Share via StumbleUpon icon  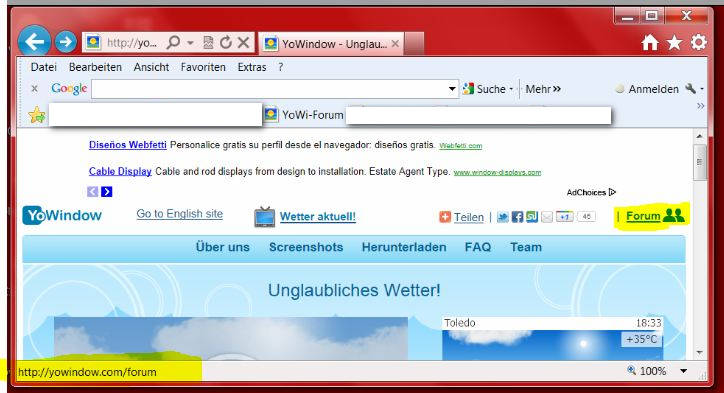pos(532,217)
